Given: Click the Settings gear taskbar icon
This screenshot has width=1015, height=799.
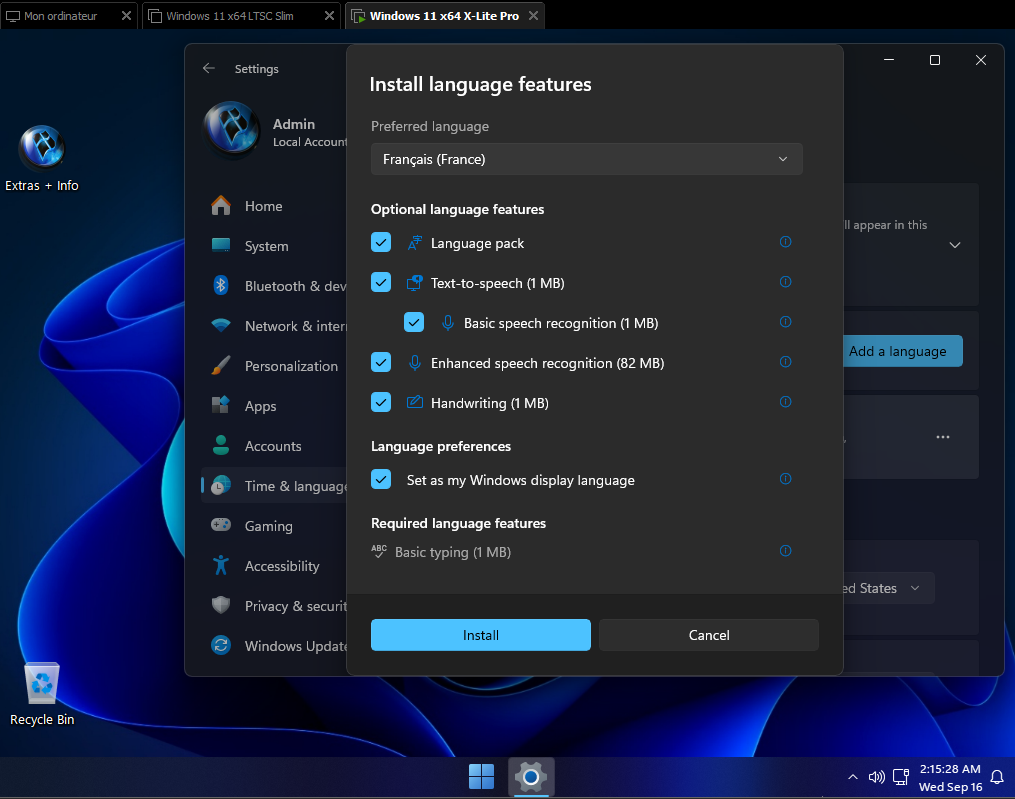Looking at the screenshot, I should click(x=531, y=776).
